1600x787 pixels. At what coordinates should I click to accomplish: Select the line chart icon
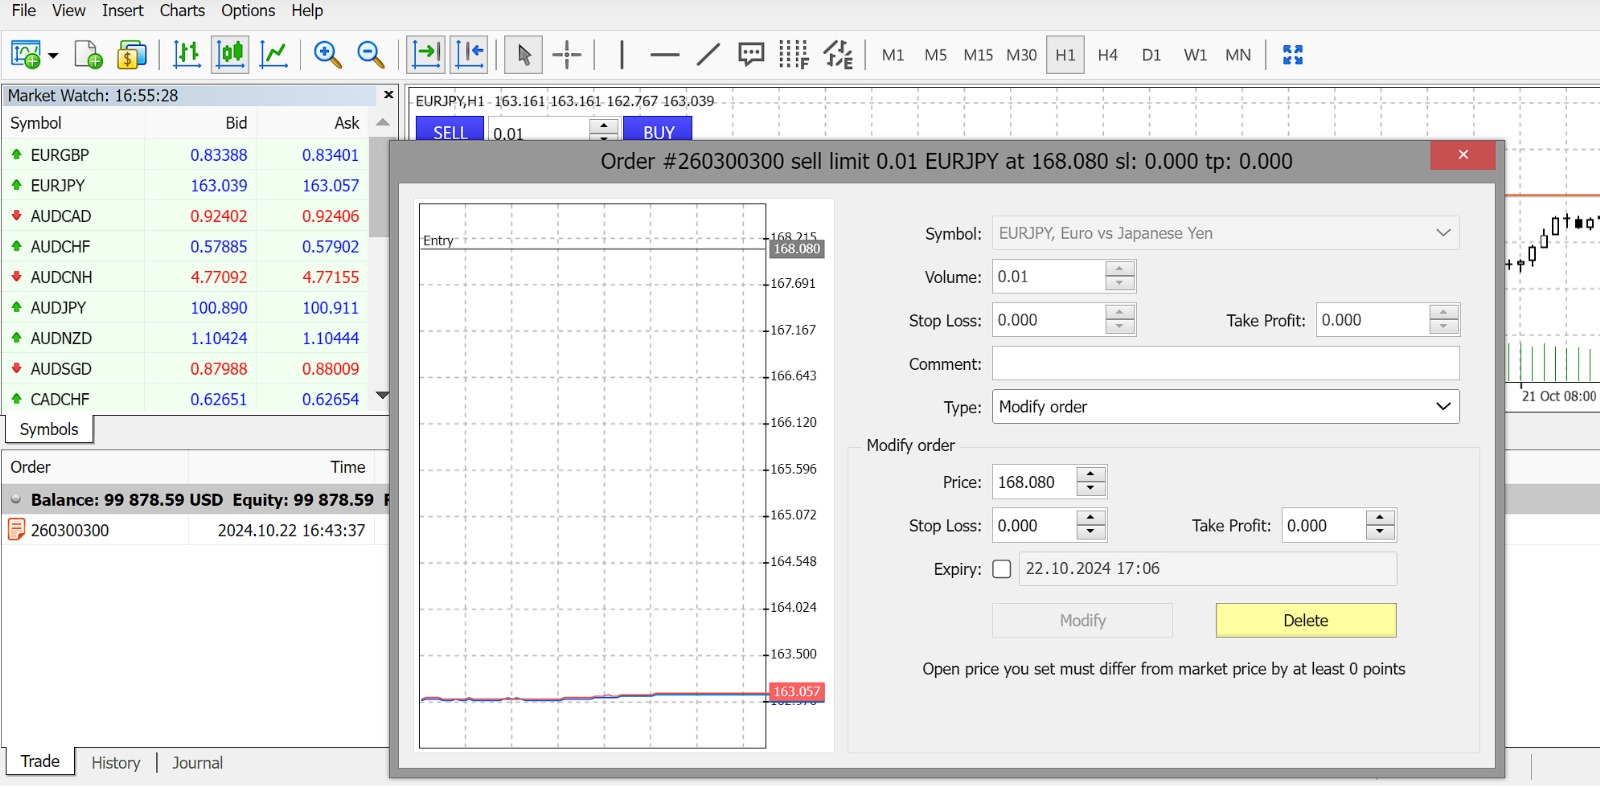(x=273, y=54)
